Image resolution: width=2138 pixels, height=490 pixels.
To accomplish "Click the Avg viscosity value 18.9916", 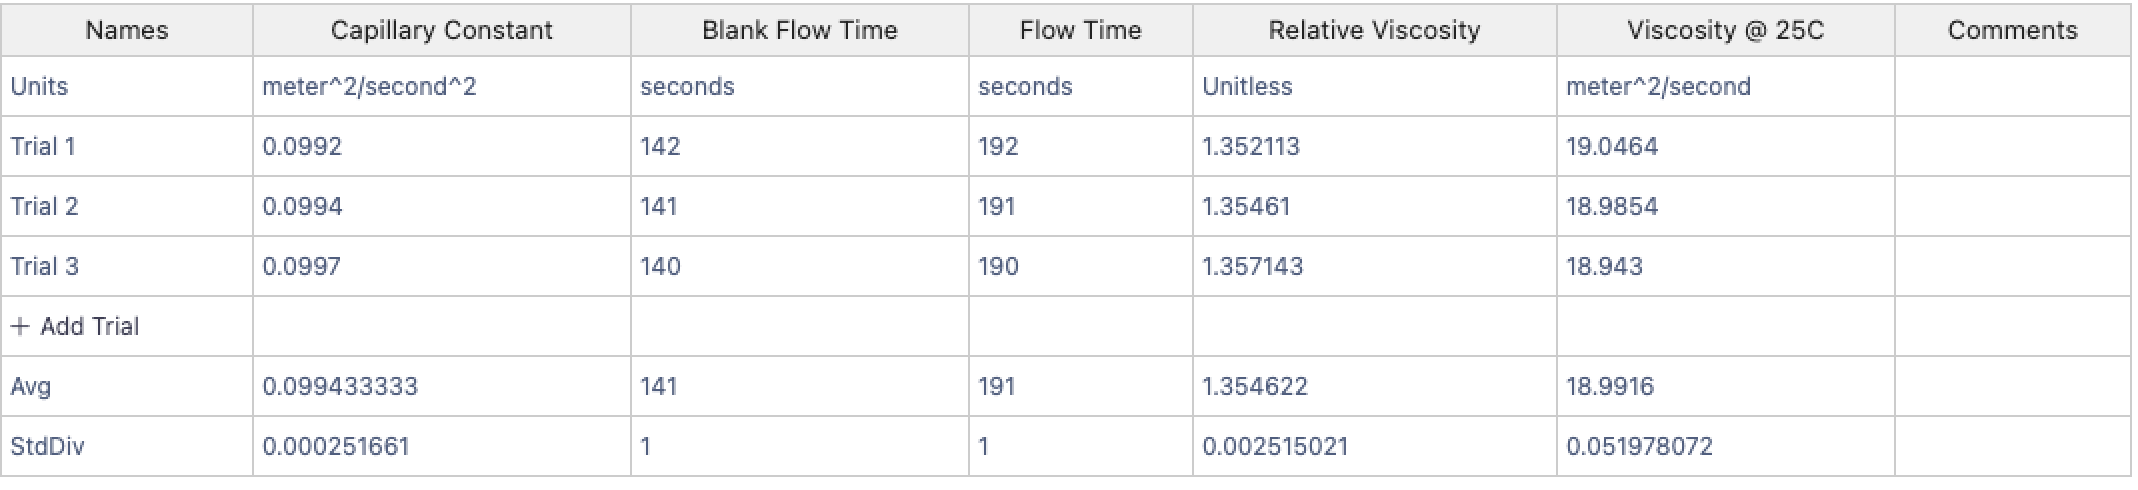I will tap(1610, 386).
